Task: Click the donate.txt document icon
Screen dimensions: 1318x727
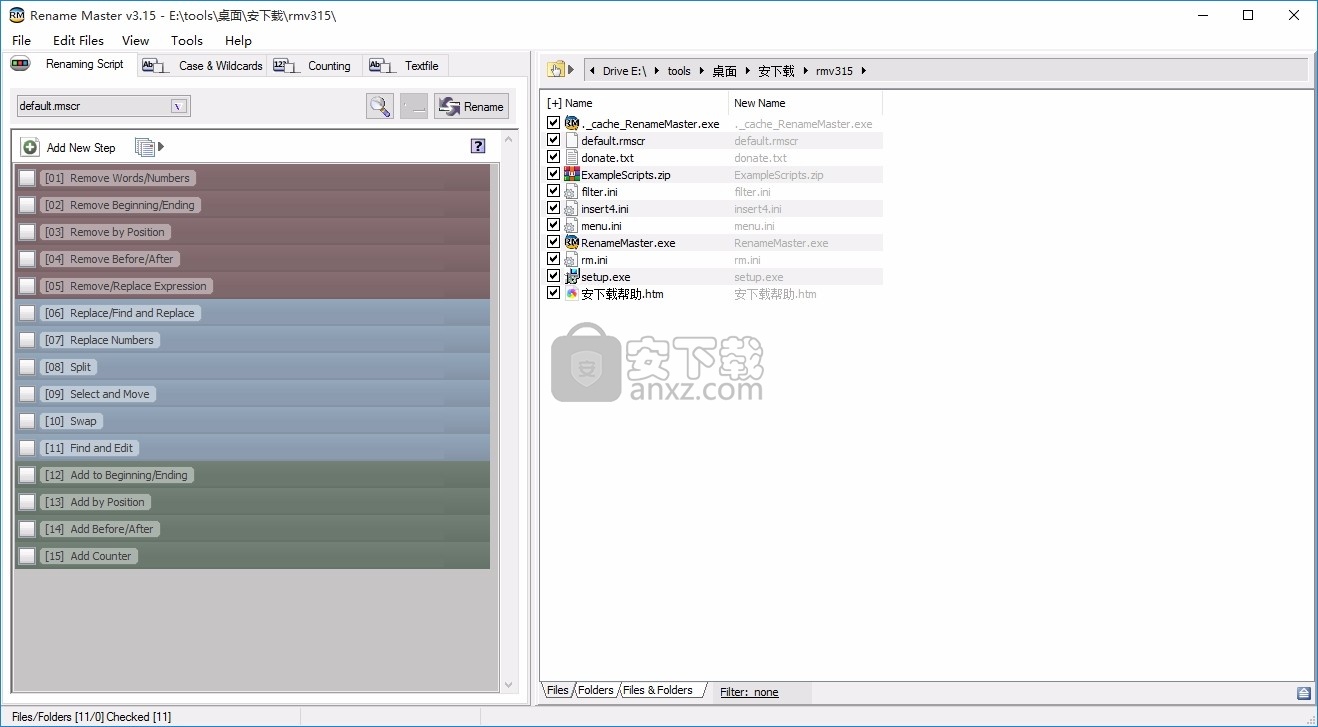Action: click(572, 157)
